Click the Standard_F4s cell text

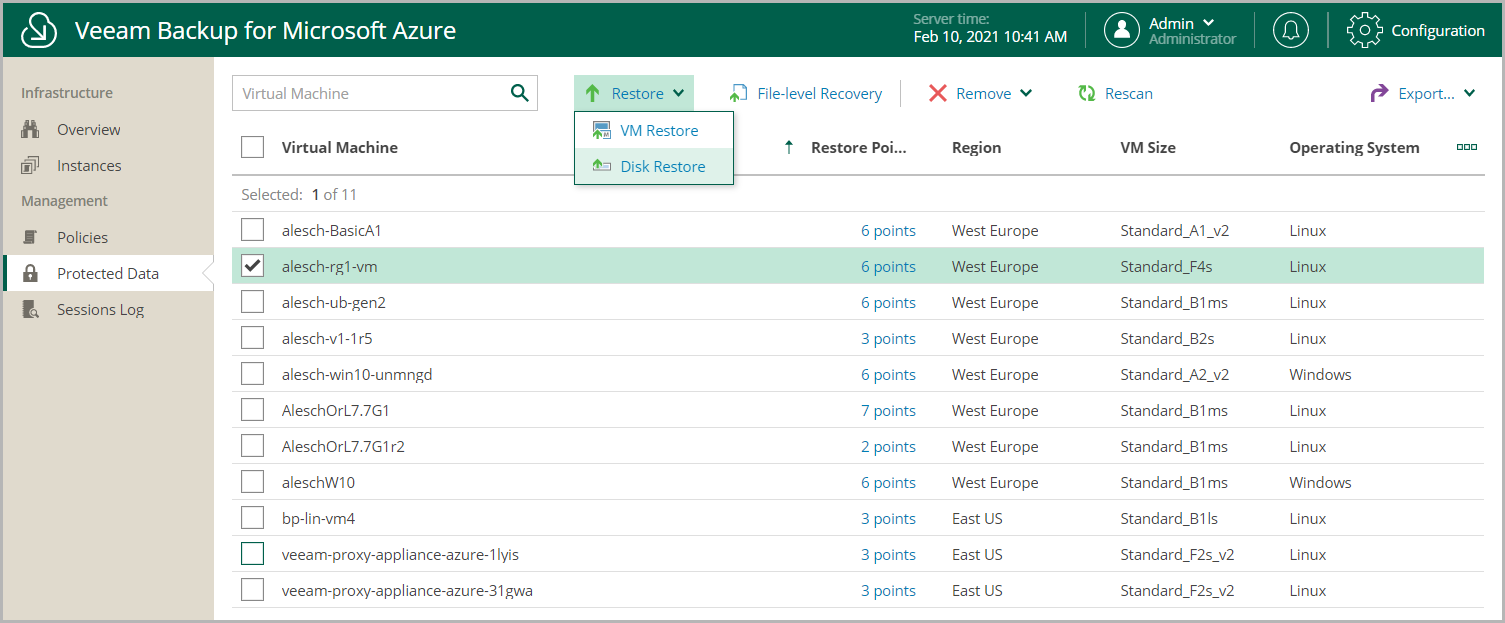point(1166,266)
